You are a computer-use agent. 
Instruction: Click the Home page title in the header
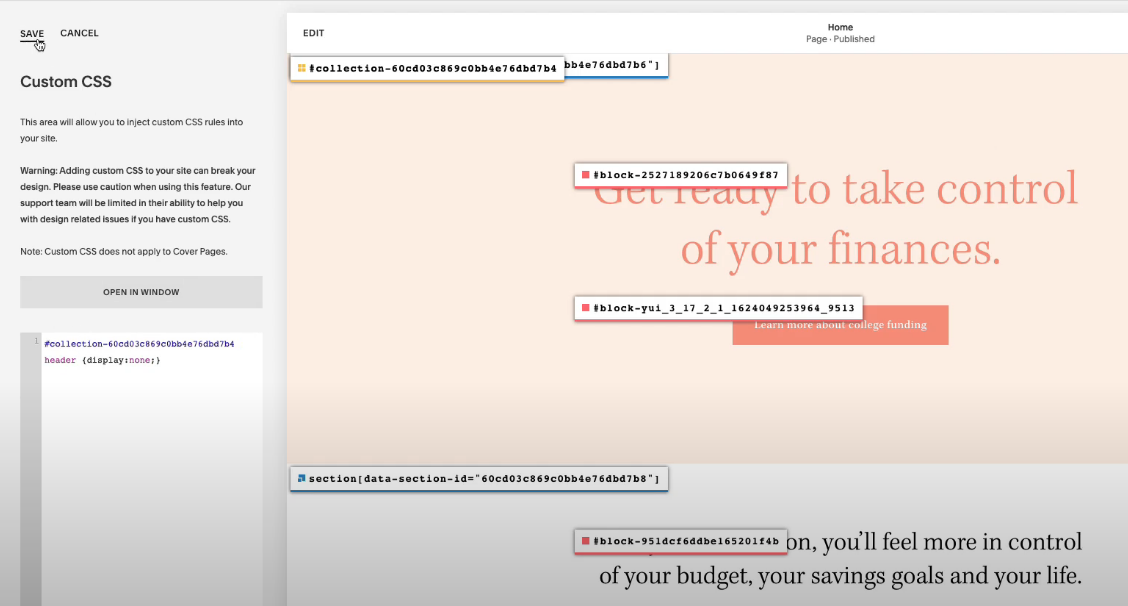click(839, 27)
